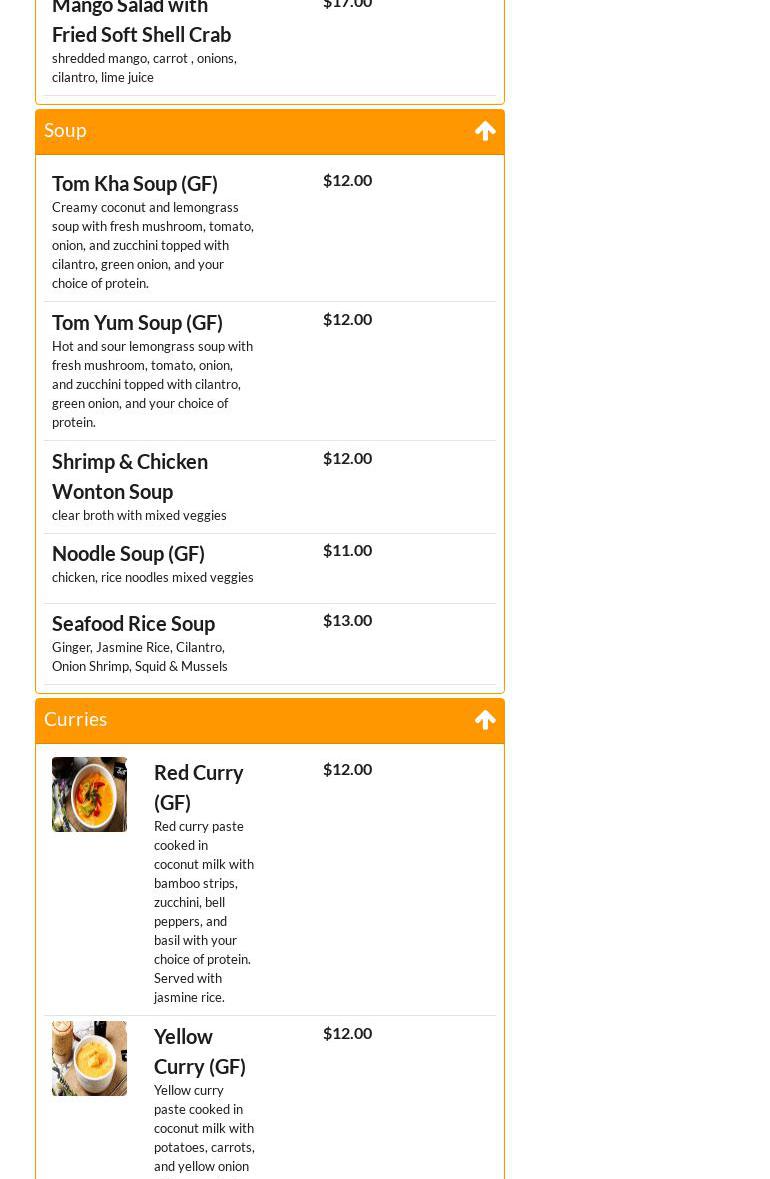The height and width of the screenshot is (1179, 770).
Task: Choose the Seafood Rice Soup item
Action: click(133, 623)
